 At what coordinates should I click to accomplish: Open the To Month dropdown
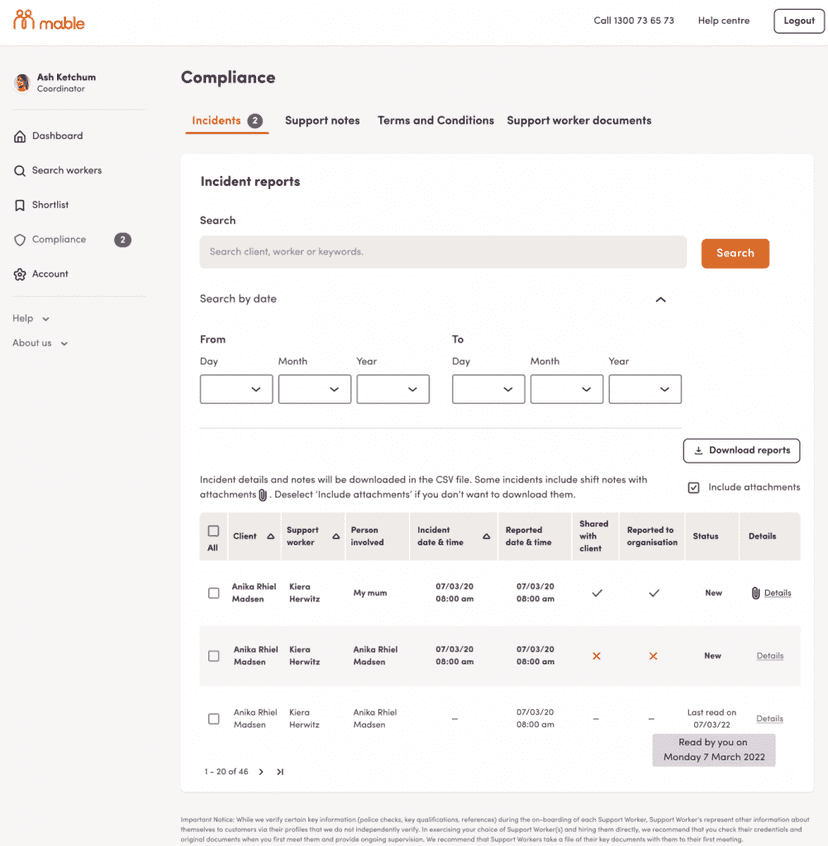click(566, 389)
